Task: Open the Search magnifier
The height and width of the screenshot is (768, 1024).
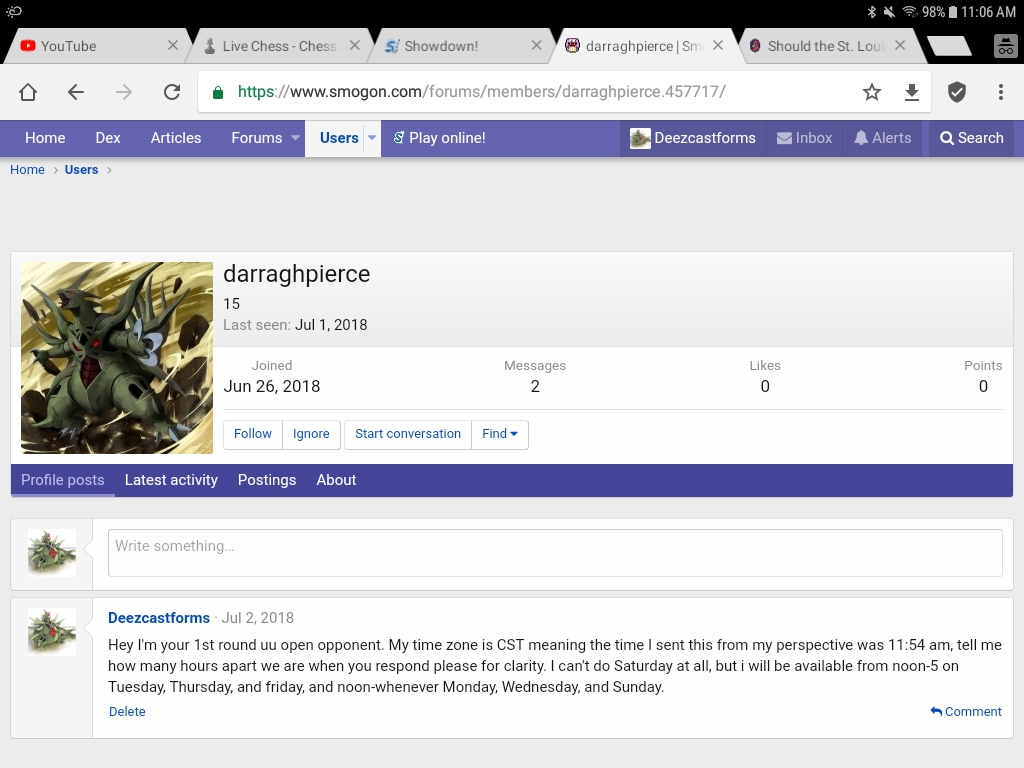Action: click(972, 138)
